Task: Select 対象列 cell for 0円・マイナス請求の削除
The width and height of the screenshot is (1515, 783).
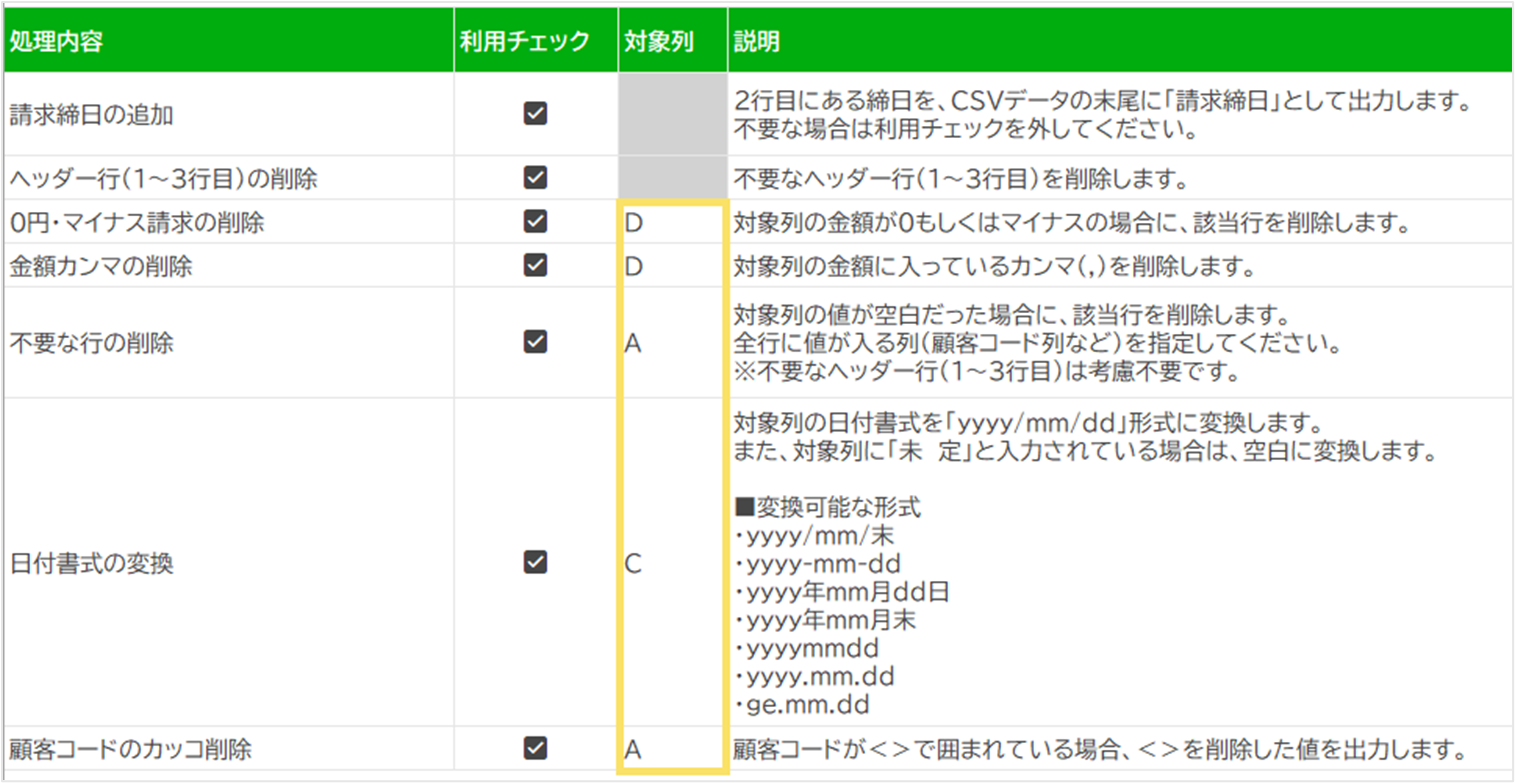Action: [671, 222]
